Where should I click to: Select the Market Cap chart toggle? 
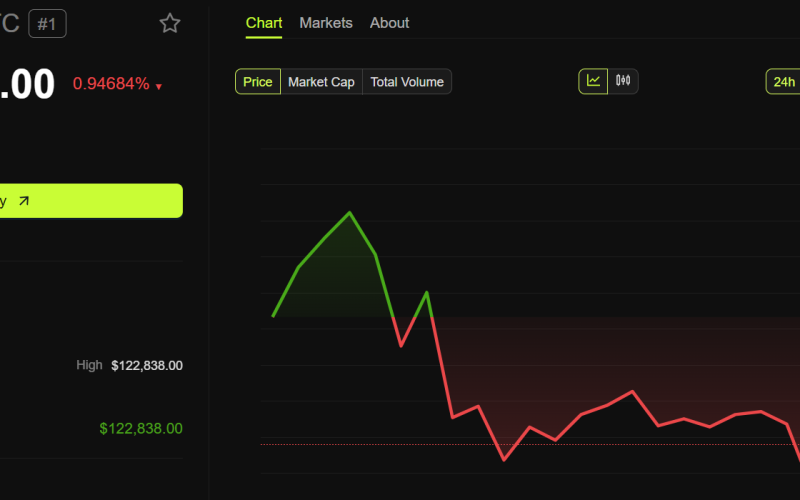click(321, 82)
